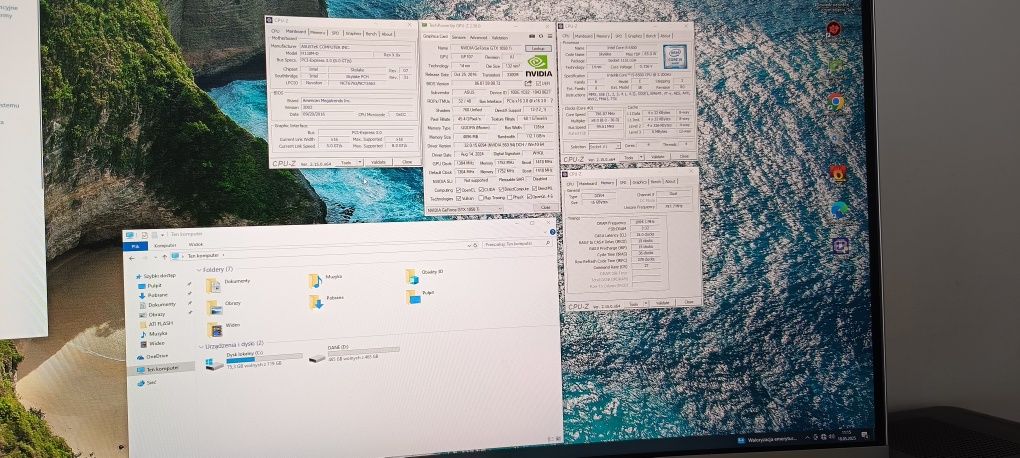The height and width of the screenshot is (458, 1020).
Task: Click the search magnifier icon in Explorer
Action: point(548,243)
